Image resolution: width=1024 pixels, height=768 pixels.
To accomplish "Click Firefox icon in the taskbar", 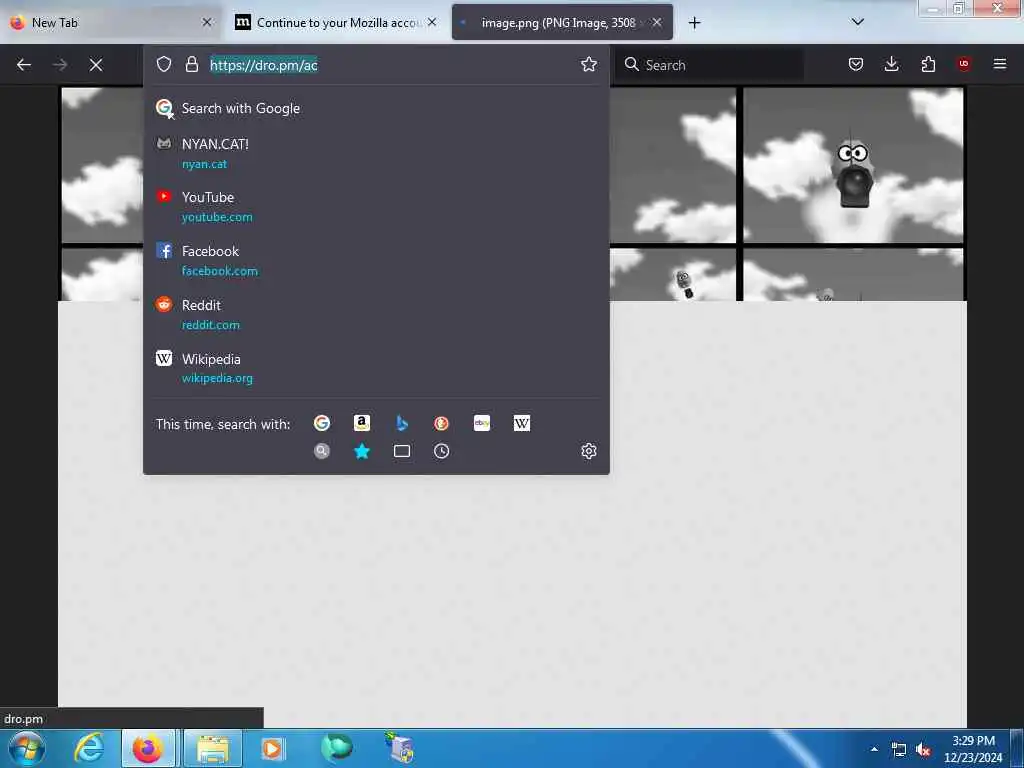I will [148, 748].
